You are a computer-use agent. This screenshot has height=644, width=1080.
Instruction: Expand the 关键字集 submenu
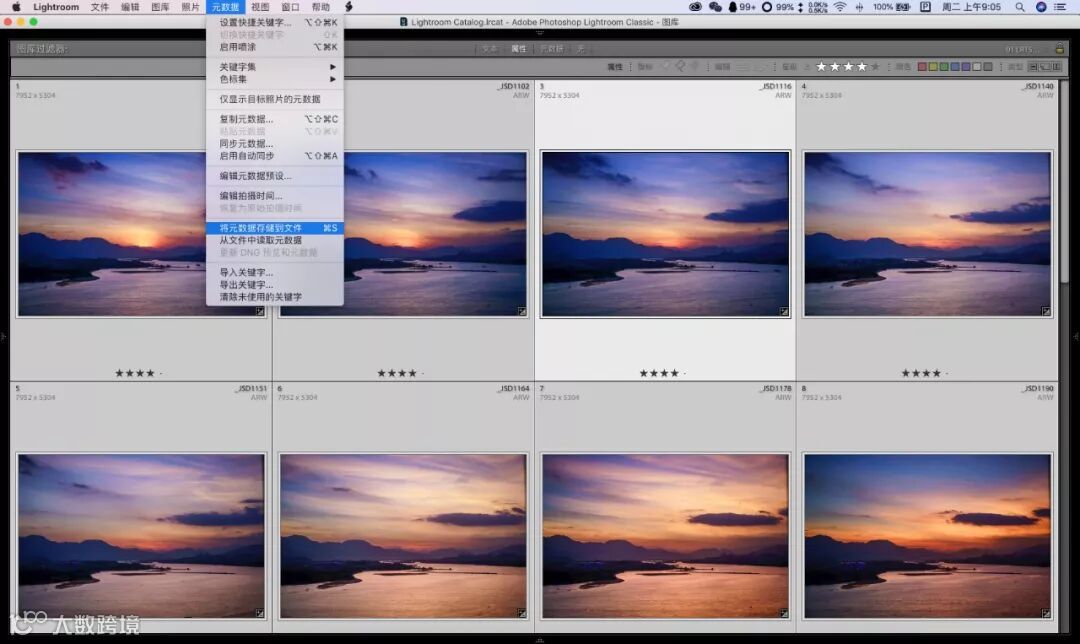pyautogui.click(x=238, y=67)
